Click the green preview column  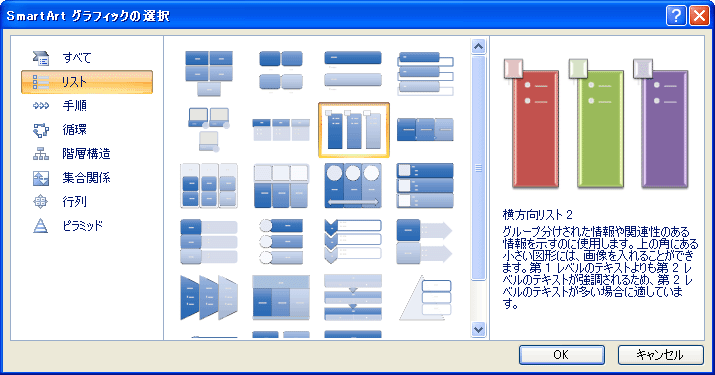[x=601, y=129]
